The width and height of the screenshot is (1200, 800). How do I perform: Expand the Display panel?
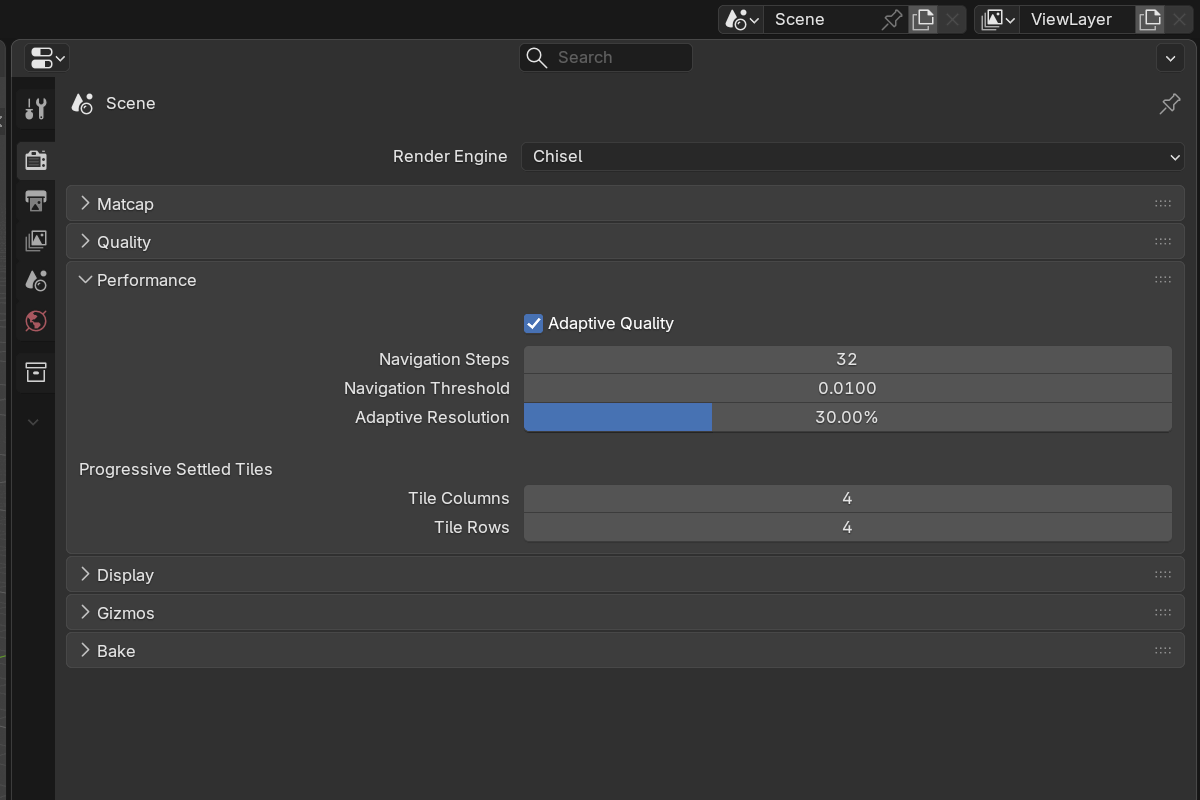click(625, 575)
